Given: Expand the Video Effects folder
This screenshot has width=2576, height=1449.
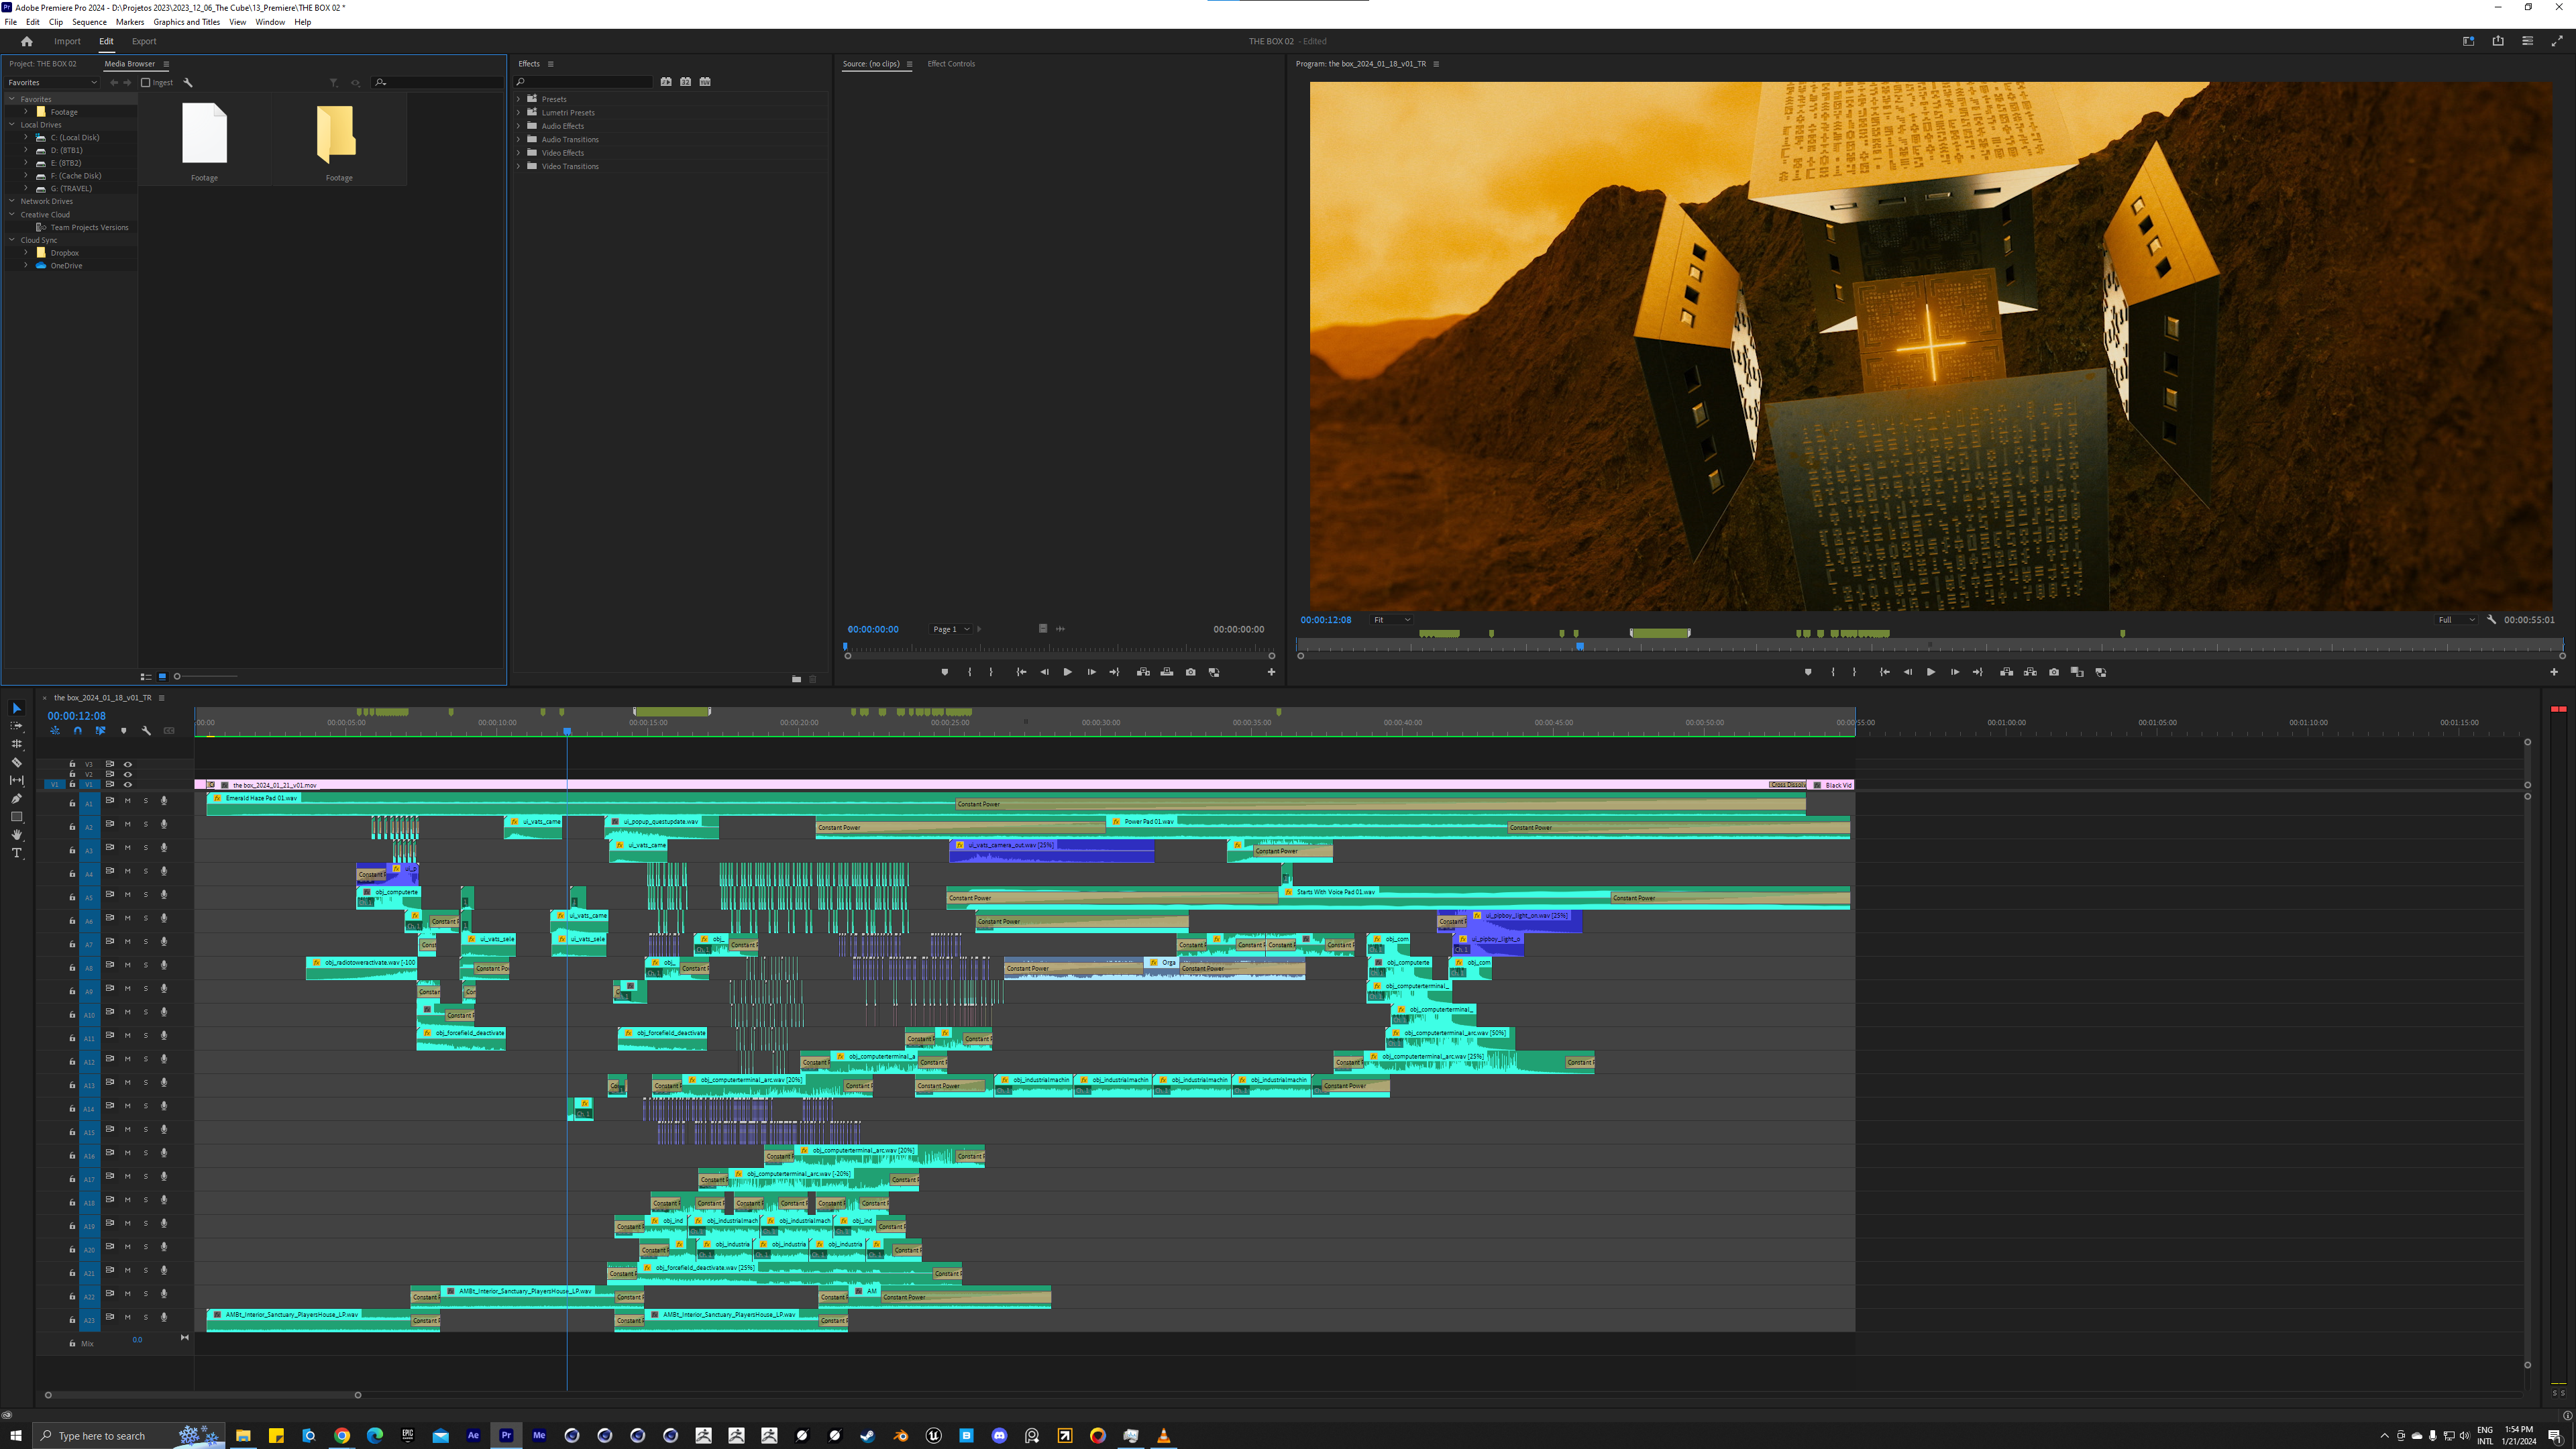Looking at the screenshot, I should coord(519,153).
